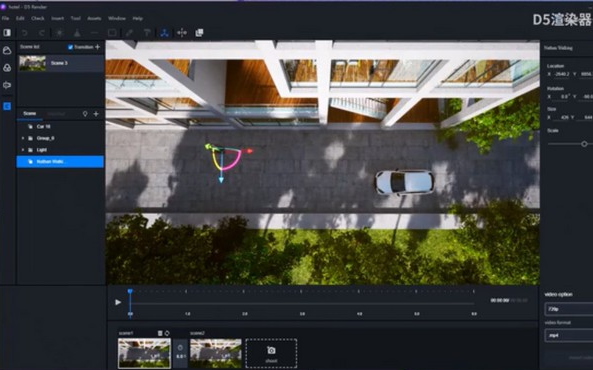Select the move gizmo tool icon

(182, 33)
